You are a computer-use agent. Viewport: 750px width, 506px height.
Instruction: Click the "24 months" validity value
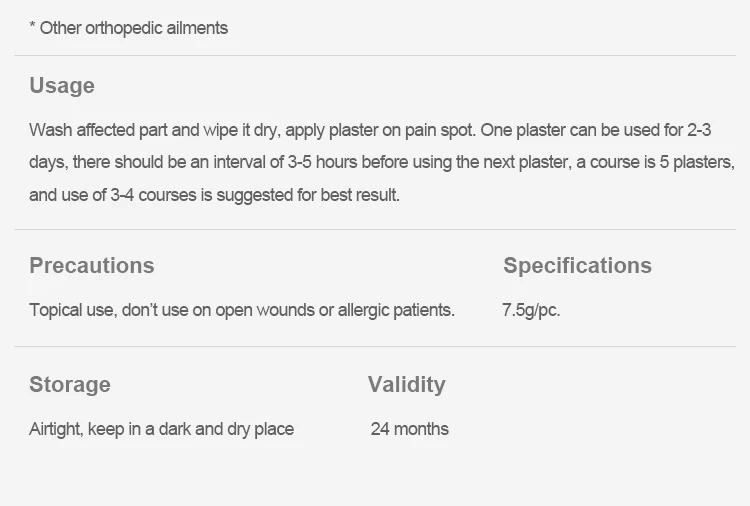click(410, 429)
